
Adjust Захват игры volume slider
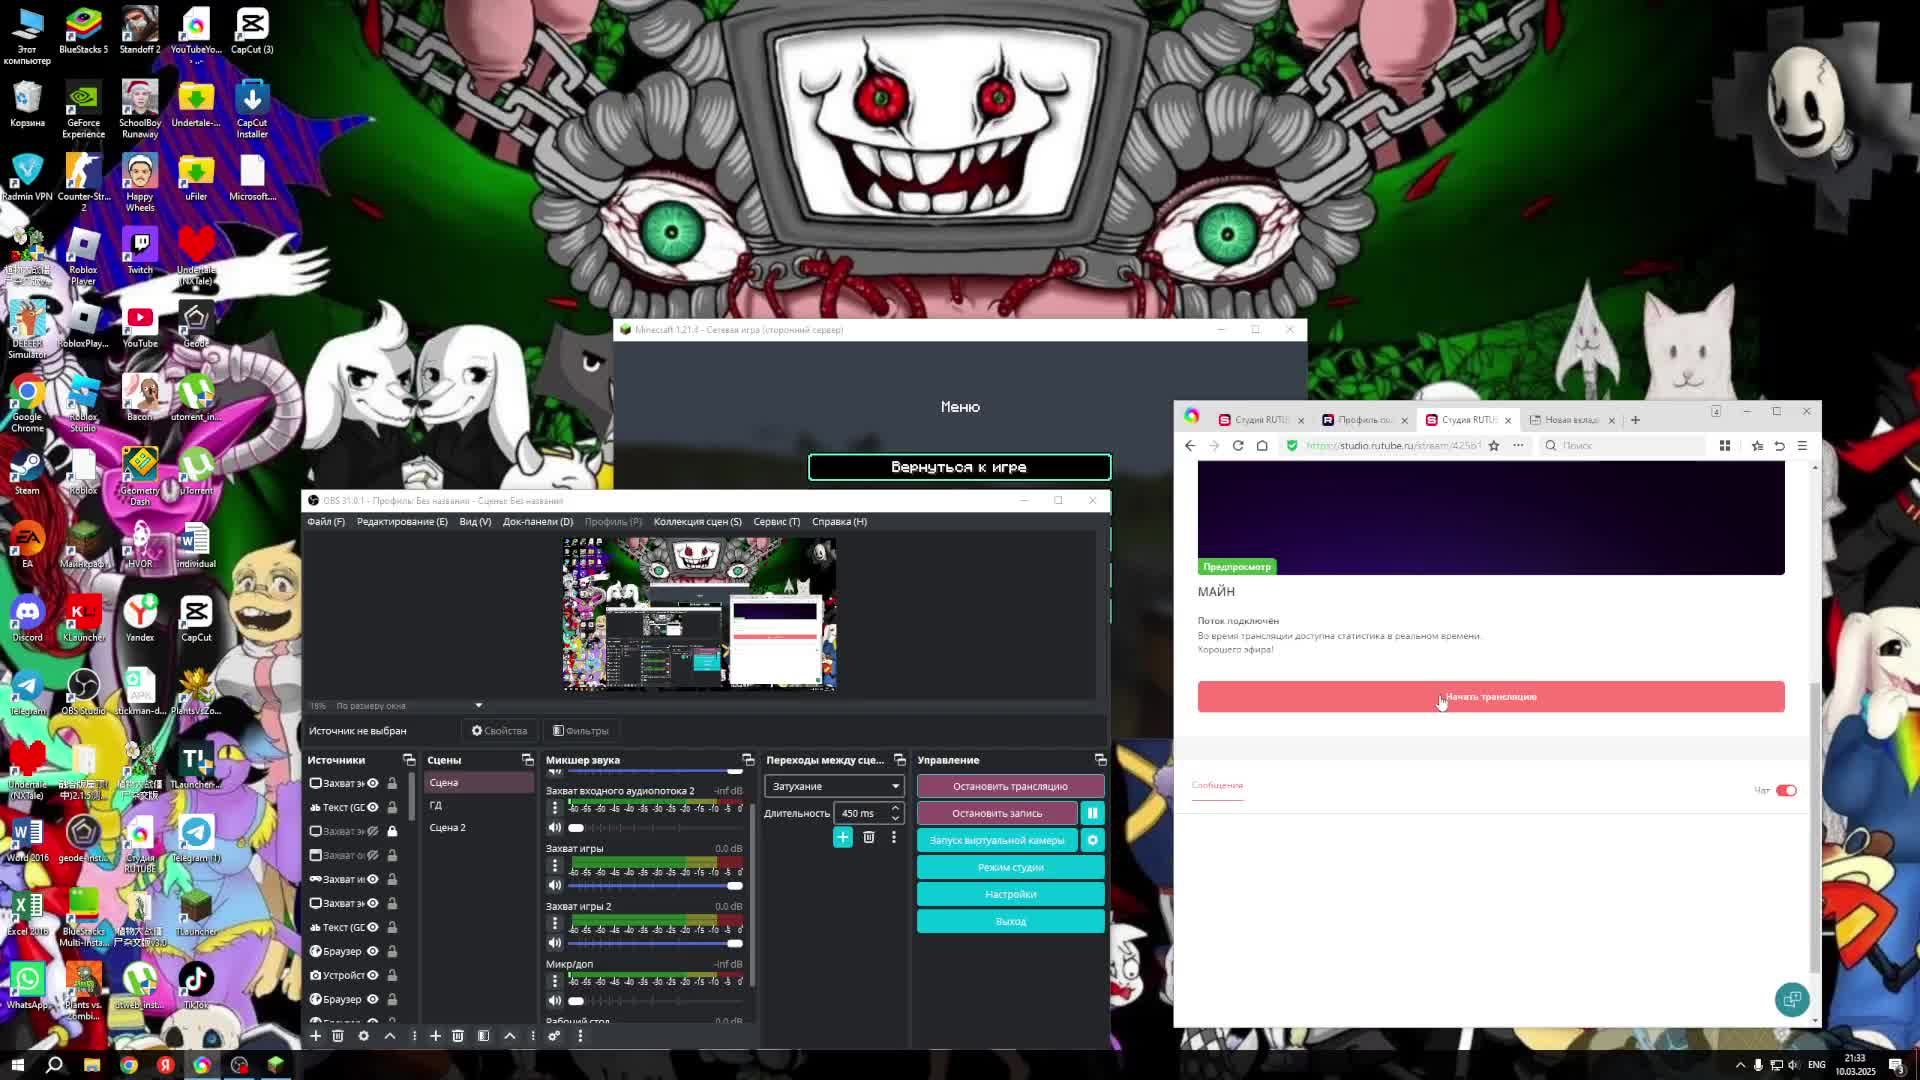pyautogui.click(x=656, y=886)
